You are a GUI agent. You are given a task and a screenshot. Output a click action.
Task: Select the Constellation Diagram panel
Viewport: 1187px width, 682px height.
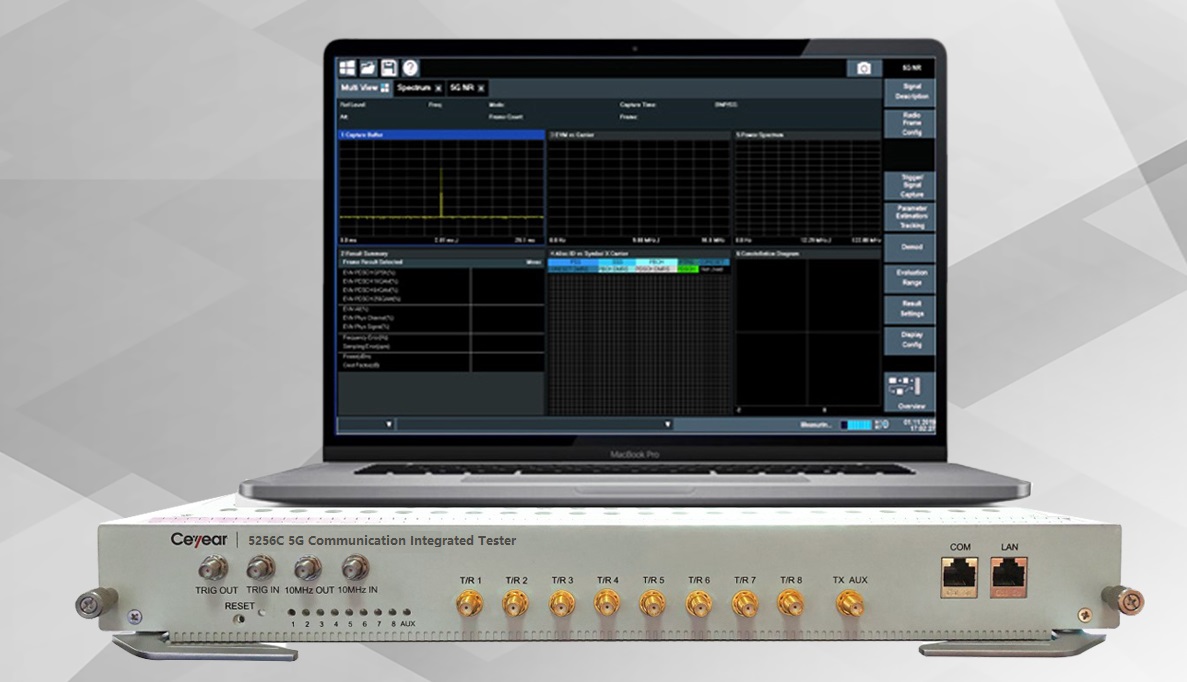tap(808, 332)
